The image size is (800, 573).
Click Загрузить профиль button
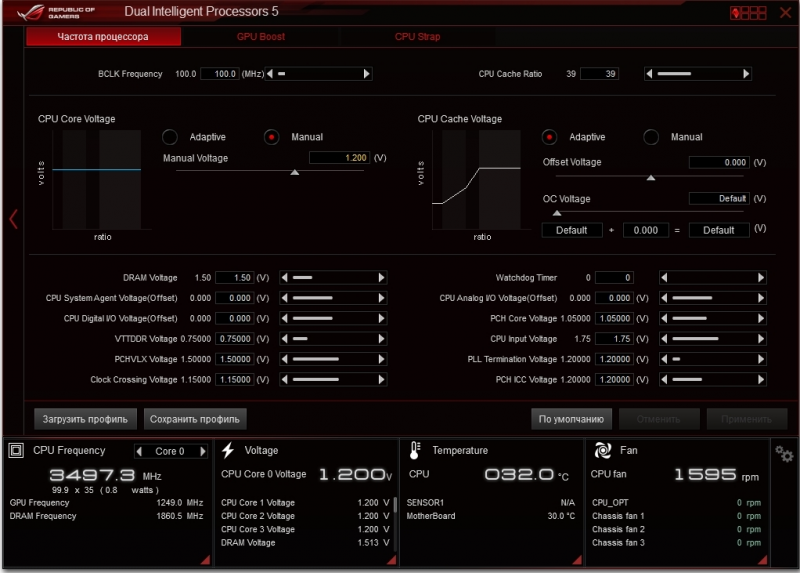click(x=85, y=419)
